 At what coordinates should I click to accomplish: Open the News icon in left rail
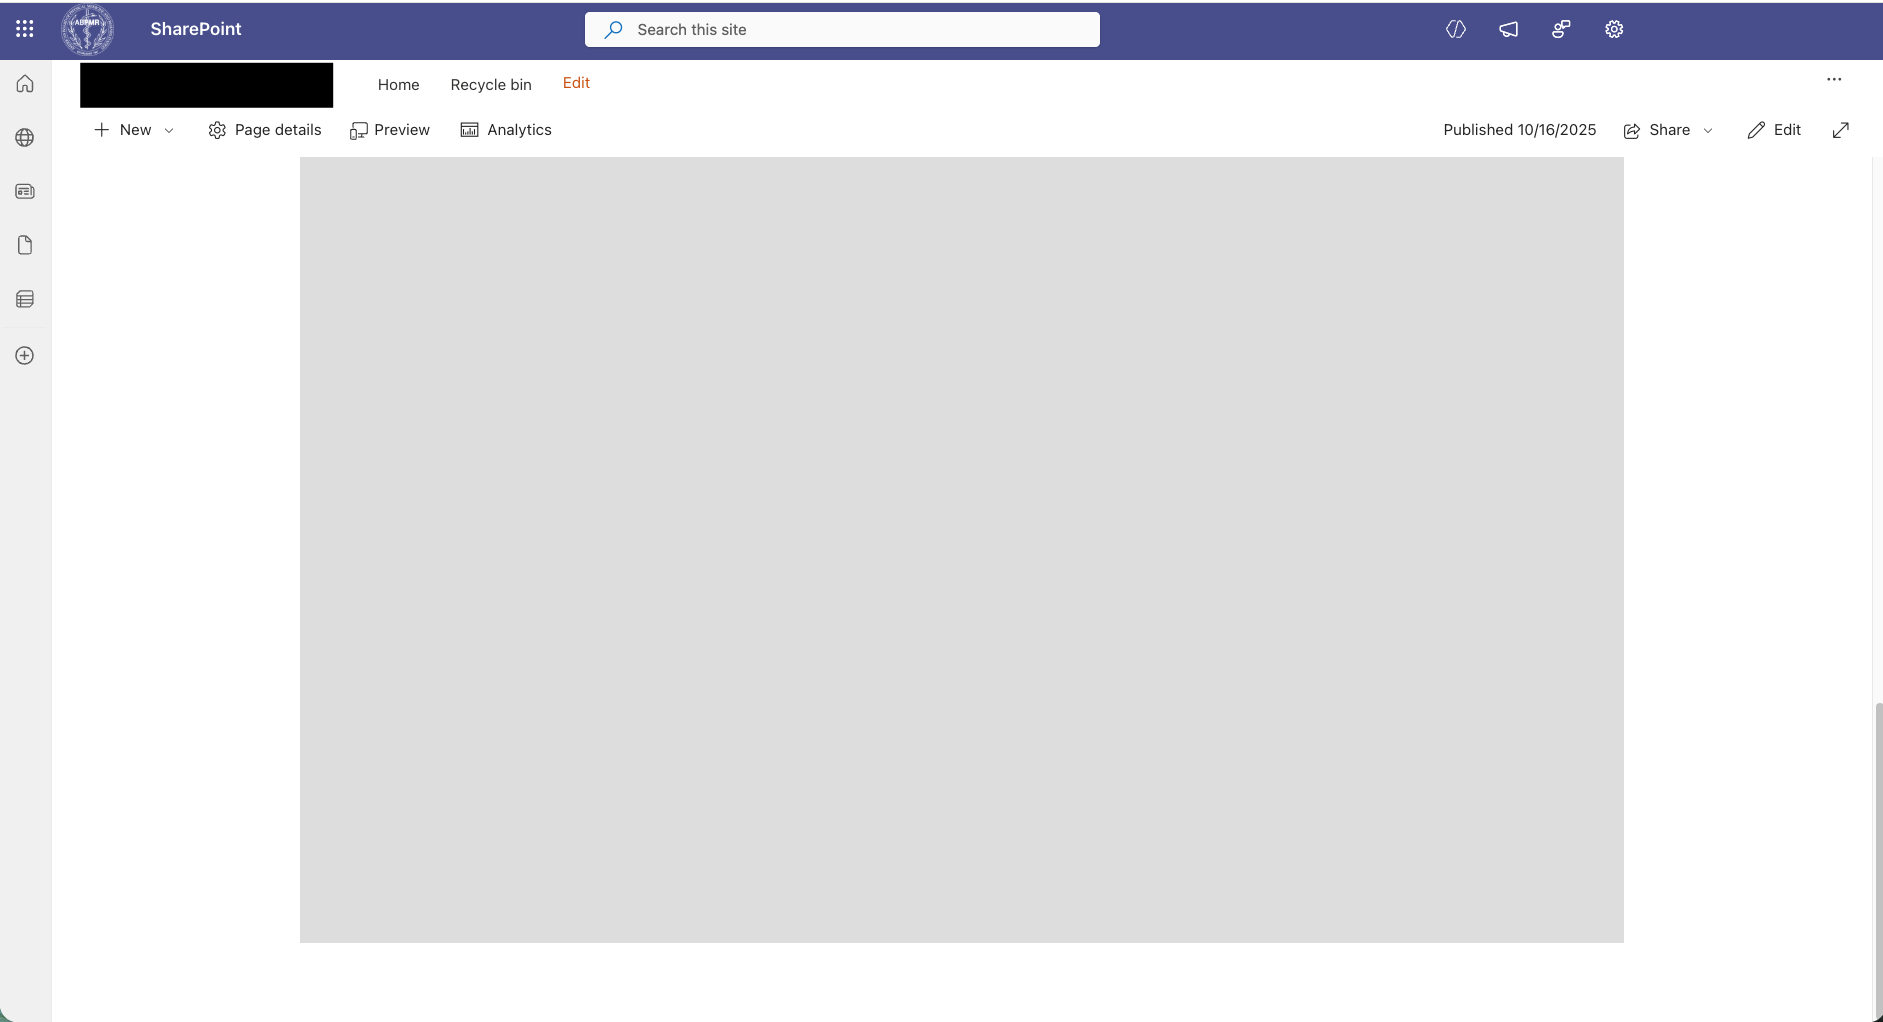tap(25, 191)
